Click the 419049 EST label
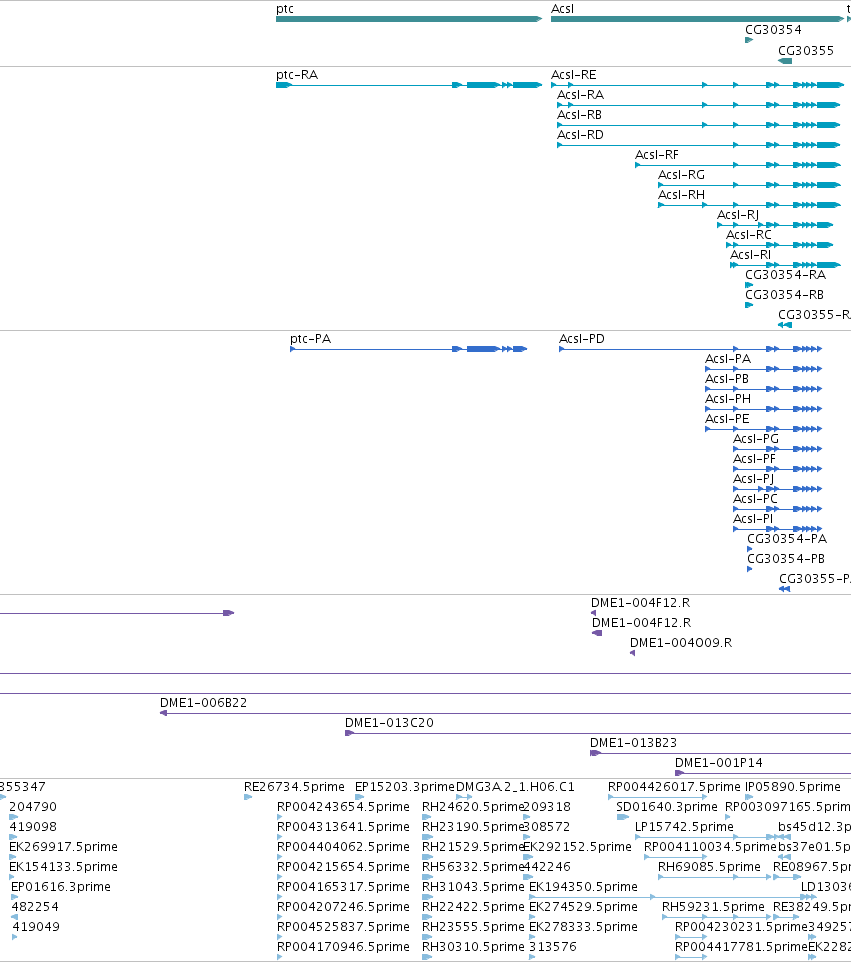The height and width of the screenshot is (962, 851). pyautogui.click(x=36, y=926)
